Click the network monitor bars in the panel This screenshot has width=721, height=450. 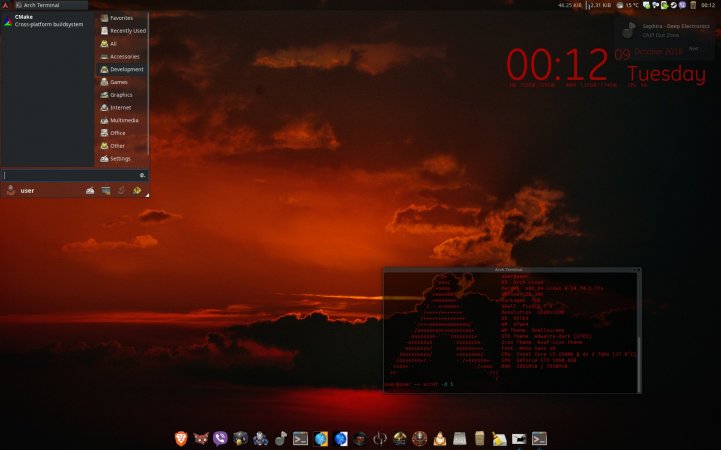pyautogui.click(x=587, y=6)
